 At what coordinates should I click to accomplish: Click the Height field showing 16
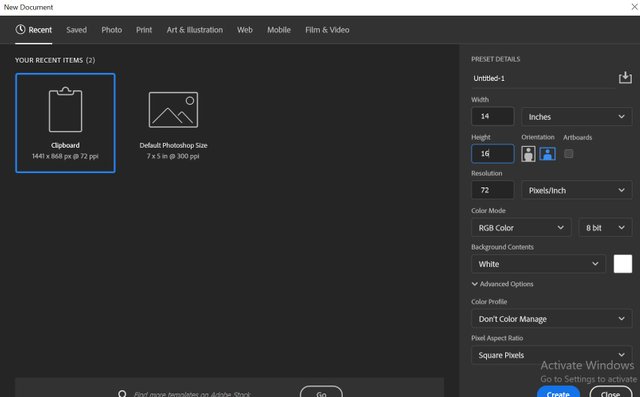(x=493, y=154)
